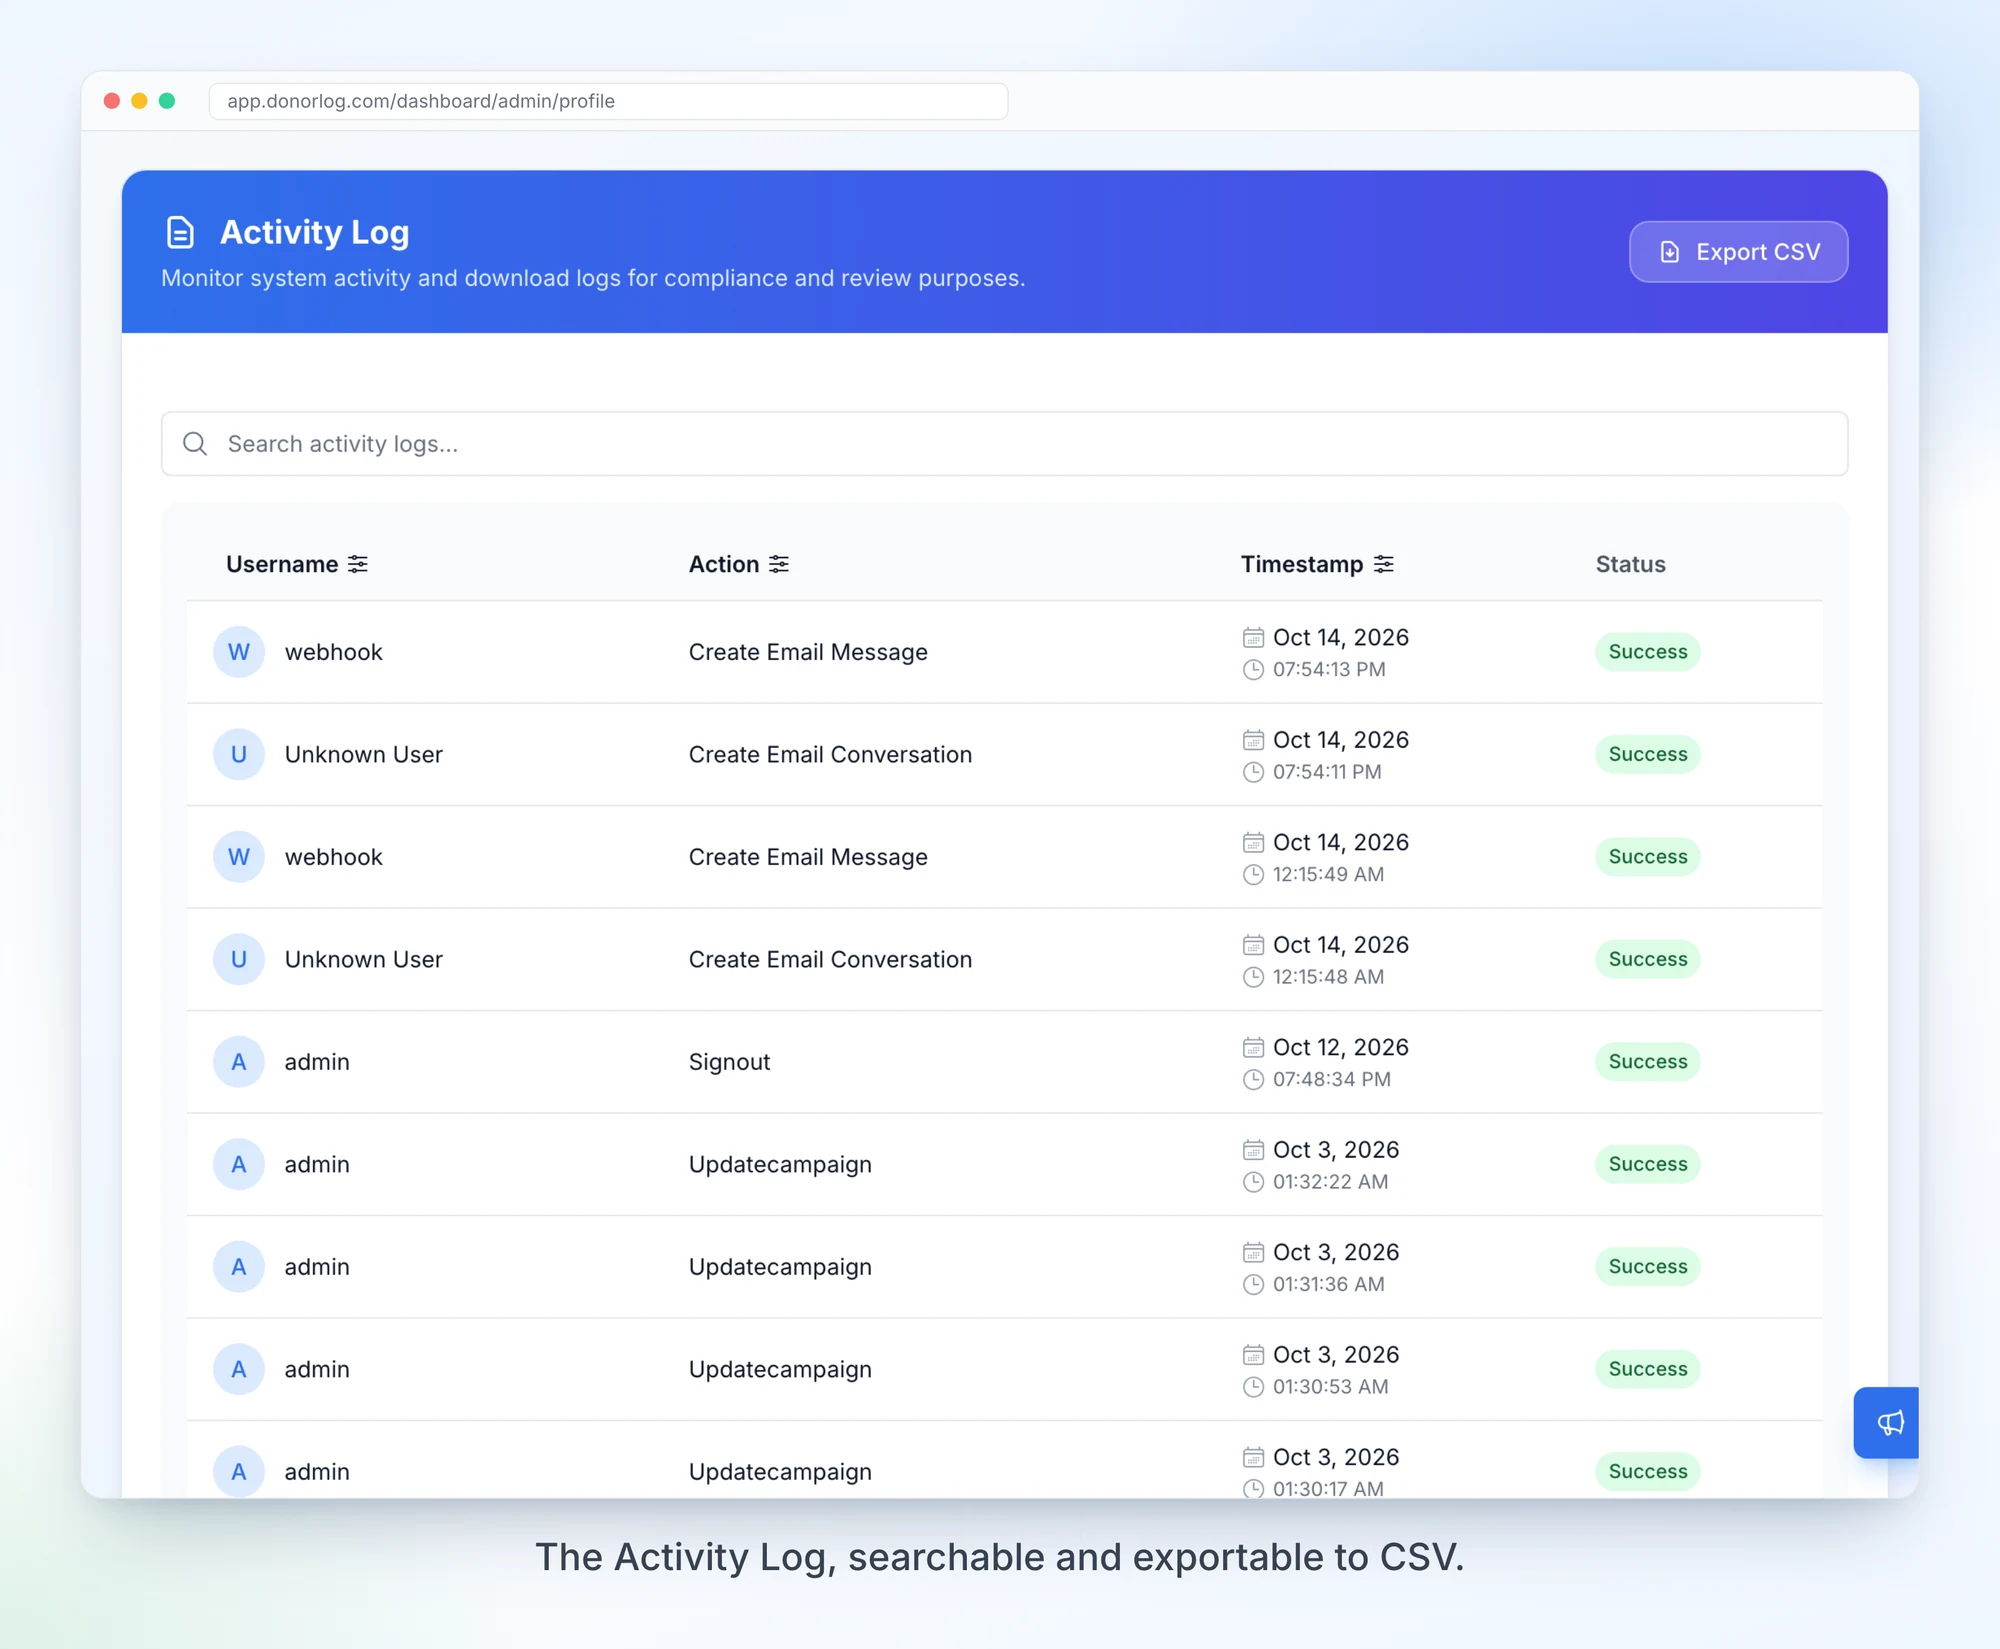Open the Action column filter icon
The image size is (2000, 1649).
(x=779, y=564)
